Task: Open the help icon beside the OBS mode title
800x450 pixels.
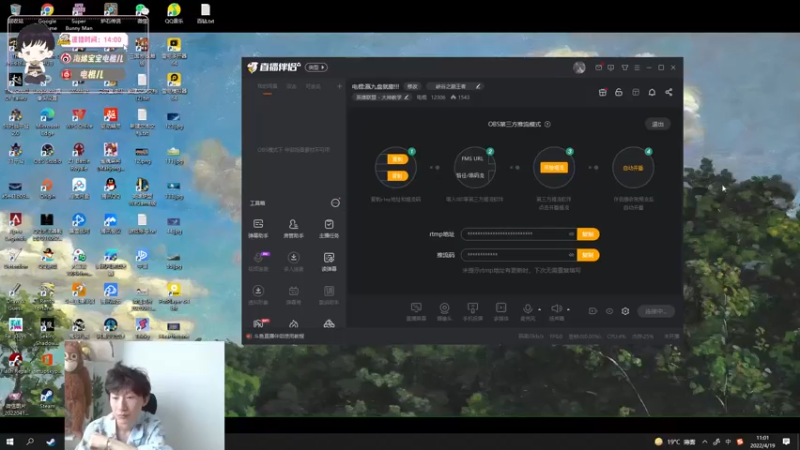Action: 547,124
